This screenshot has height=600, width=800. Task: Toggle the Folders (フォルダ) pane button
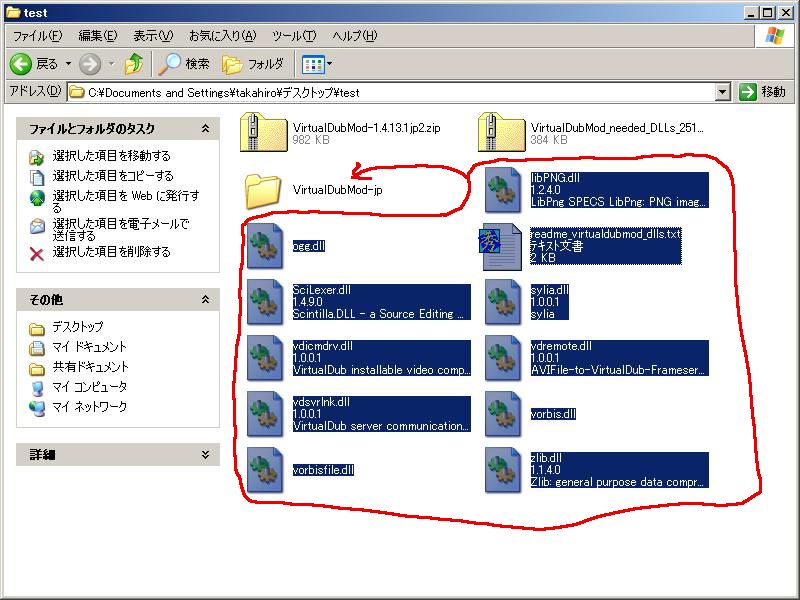coord(253,64)
